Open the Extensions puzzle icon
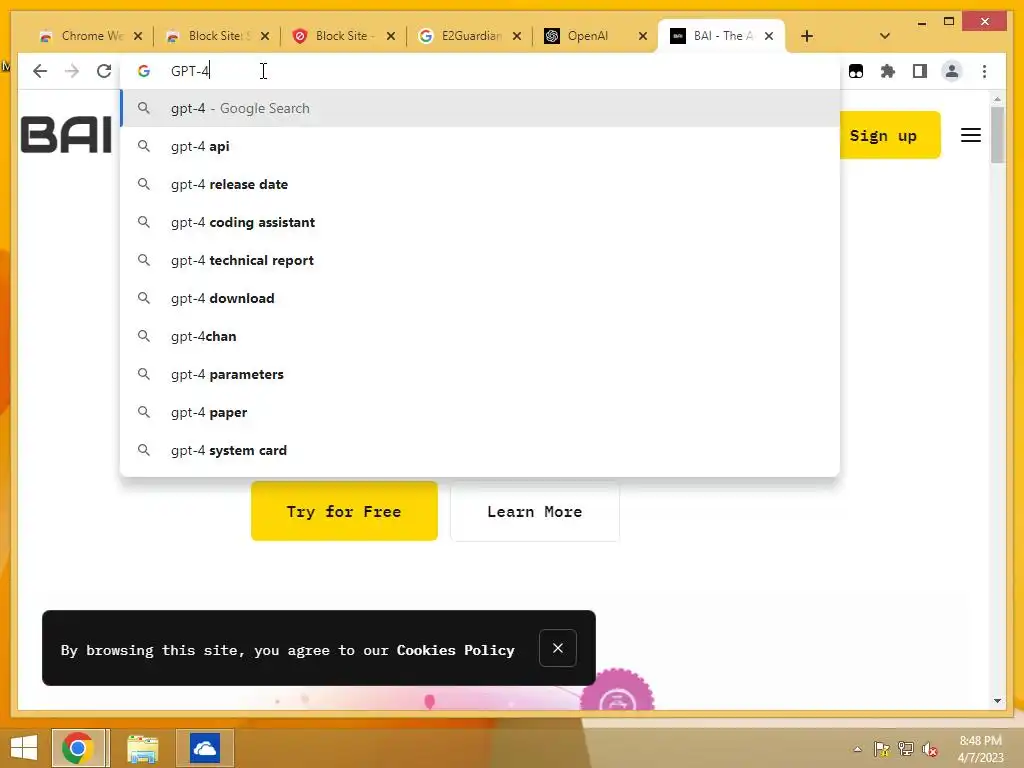The height and width of the screenshot is (768, 1024). [x=888, y=71]
